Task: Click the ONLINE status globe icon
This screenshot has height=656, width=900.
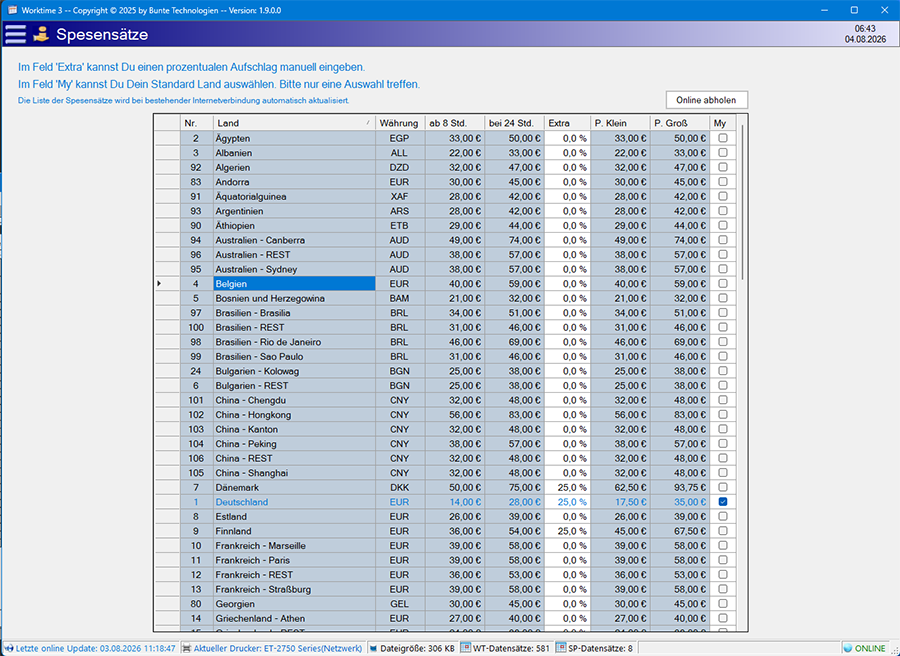Action: click(848, 648)
